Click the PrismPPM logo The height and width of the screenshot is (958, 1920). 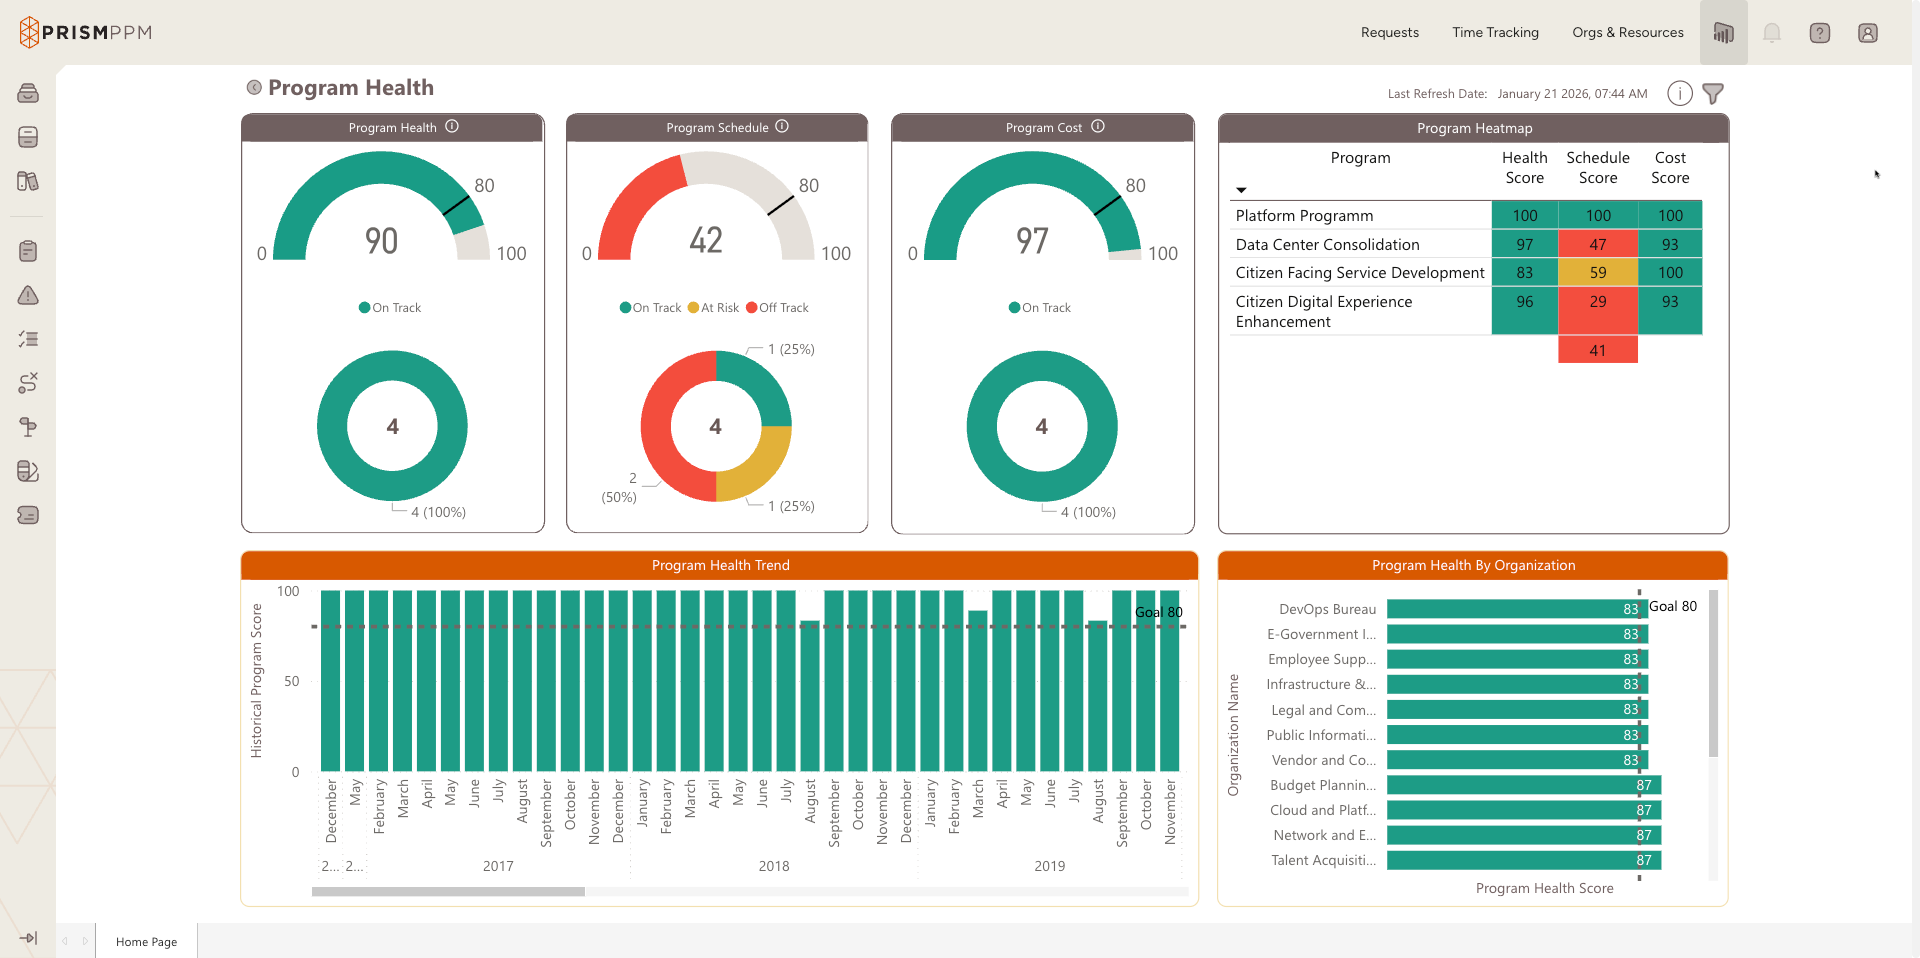point(84,32)
